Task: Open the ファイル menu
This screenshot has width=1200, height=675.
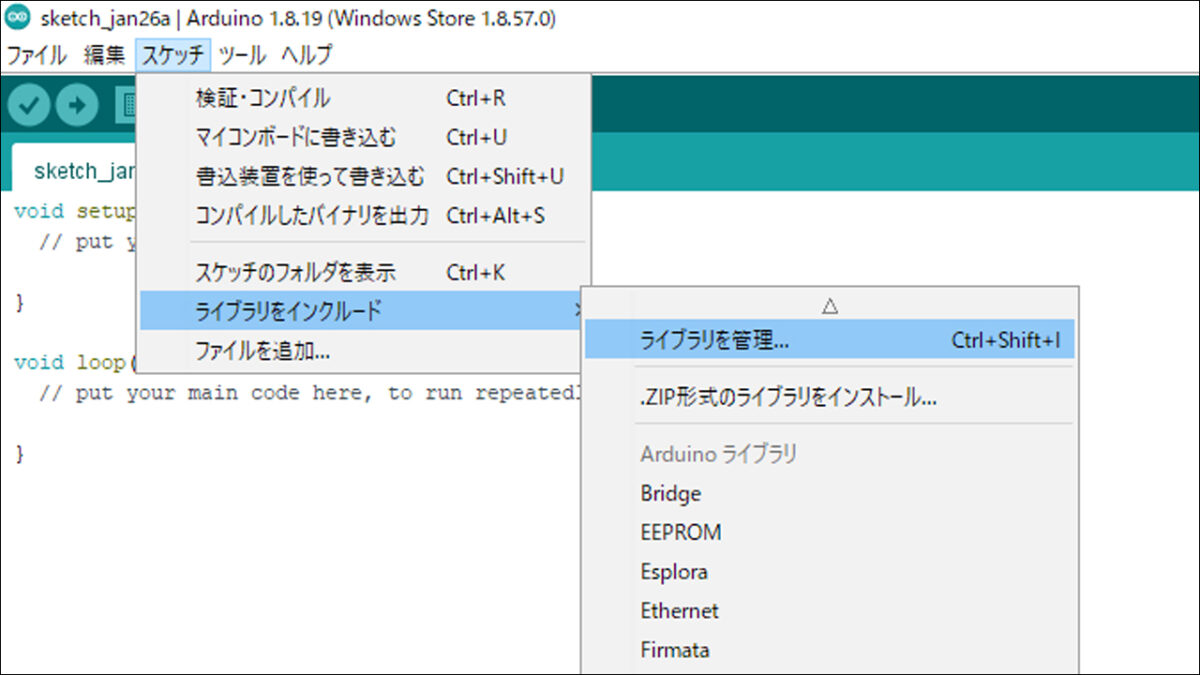Action: tap(36, 55)
